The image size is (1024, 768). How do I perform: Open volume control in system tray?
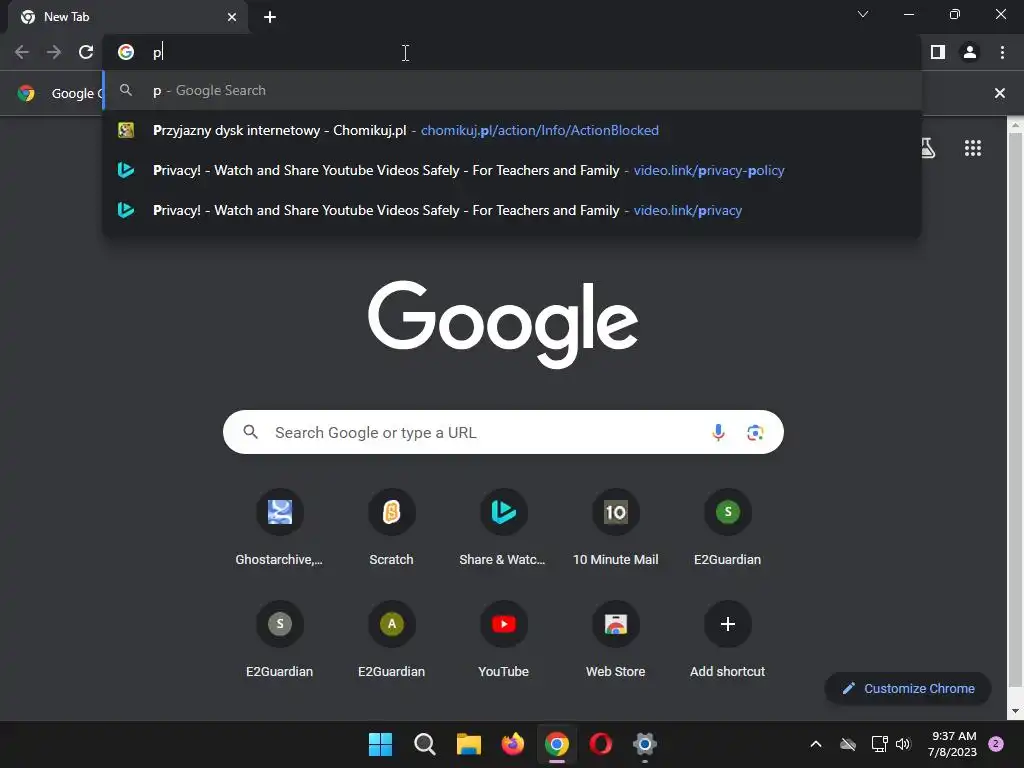903,744
